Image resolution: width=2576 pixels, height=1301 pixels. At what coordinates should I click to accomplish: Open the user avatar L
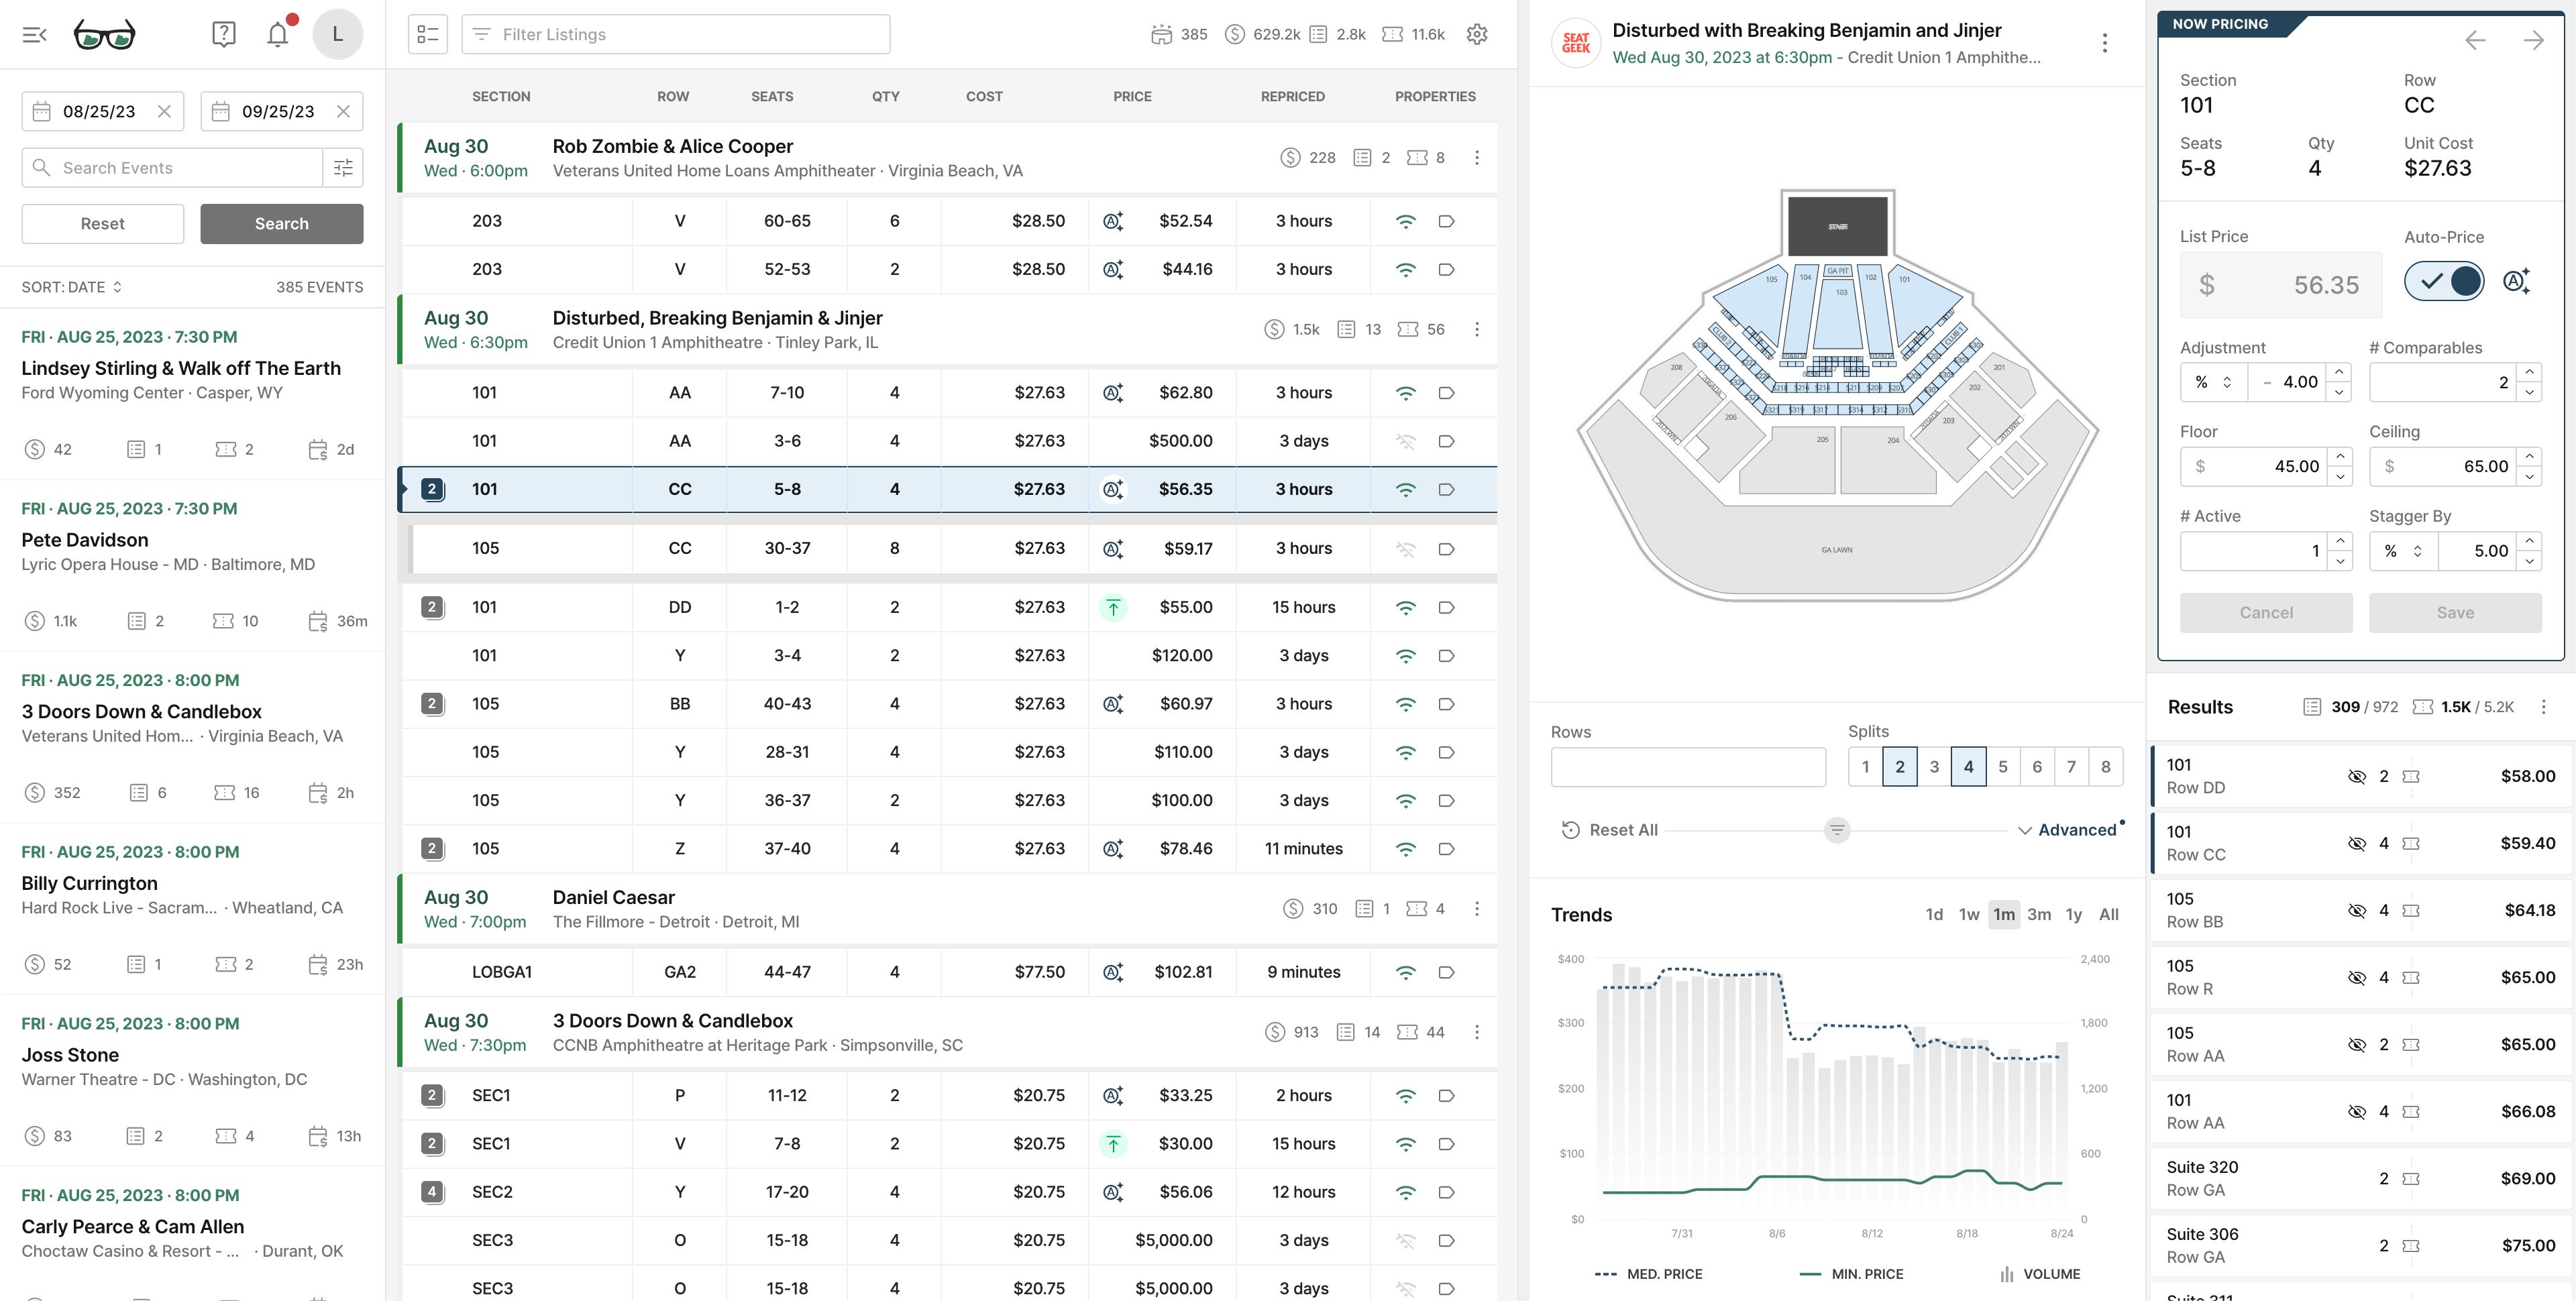pos(338,35)
